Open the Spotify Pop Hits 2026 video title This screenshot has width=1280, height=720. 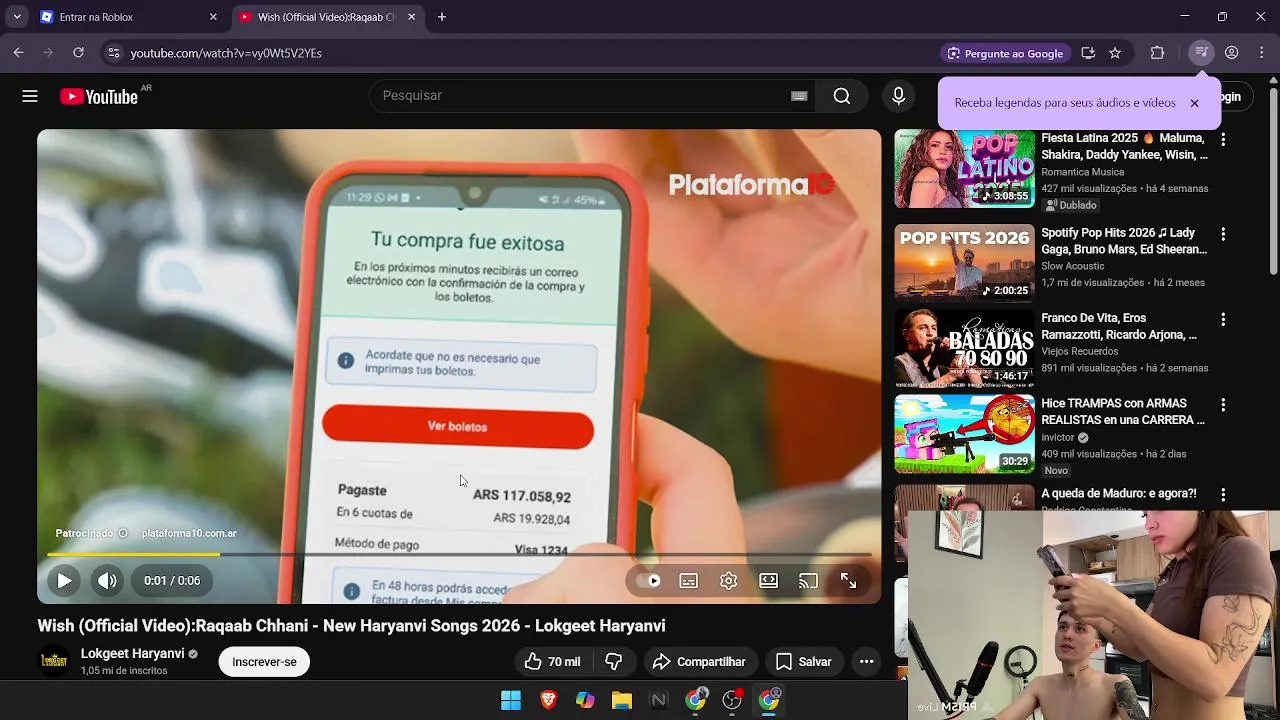1124,241
